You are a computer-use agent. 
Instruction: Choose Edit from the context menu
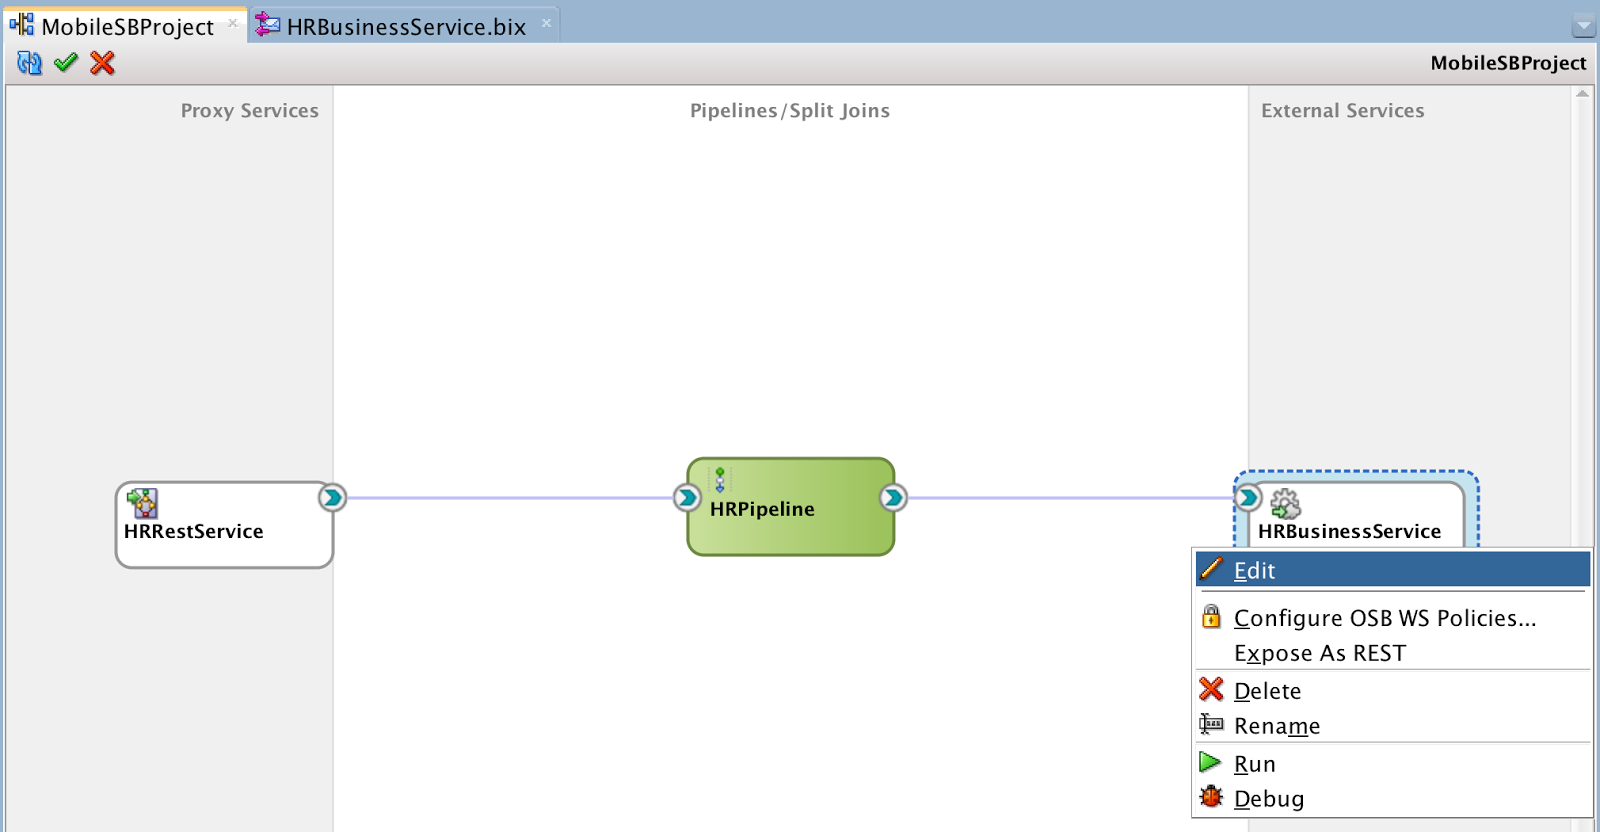click(x=1392, y=570)
